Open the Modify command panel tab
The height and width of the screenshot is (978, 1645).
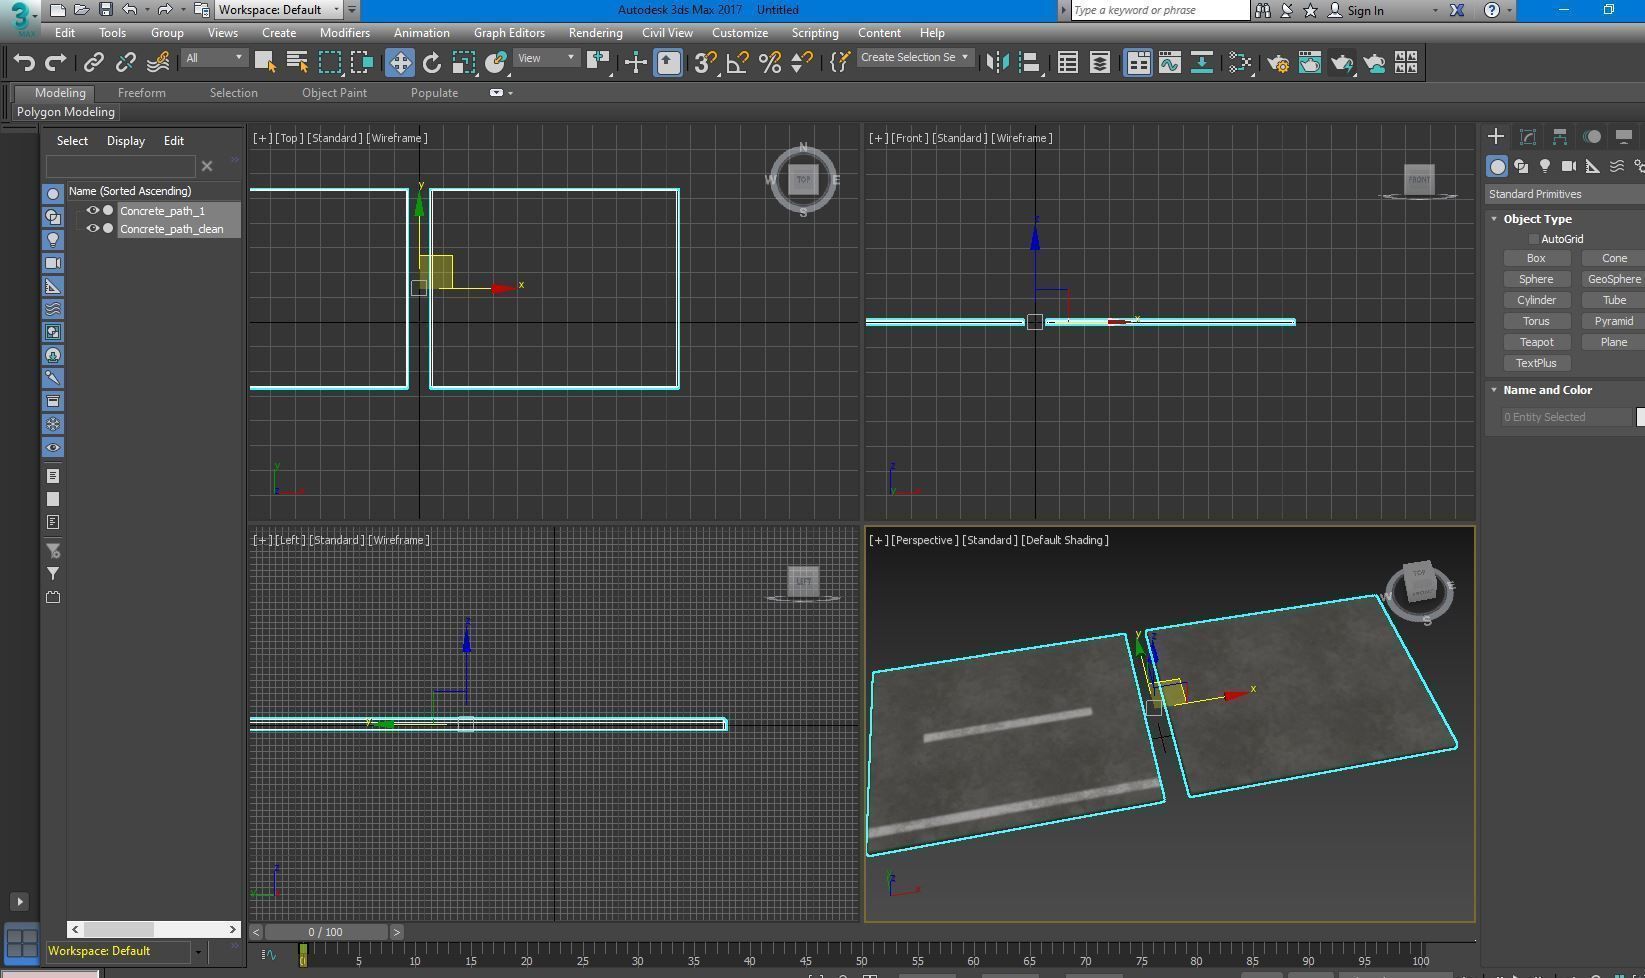pos(1528,137)
